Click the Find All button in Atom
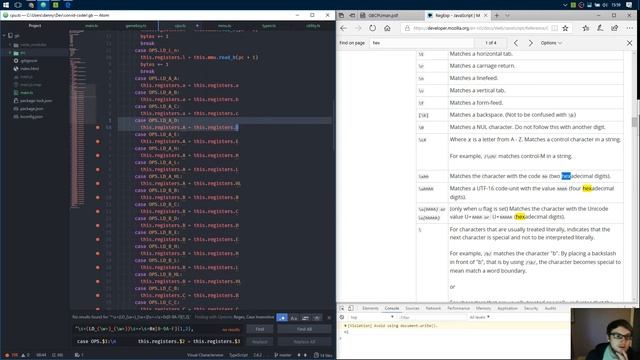This screenshot has height=360, width=640. point(304,329)
